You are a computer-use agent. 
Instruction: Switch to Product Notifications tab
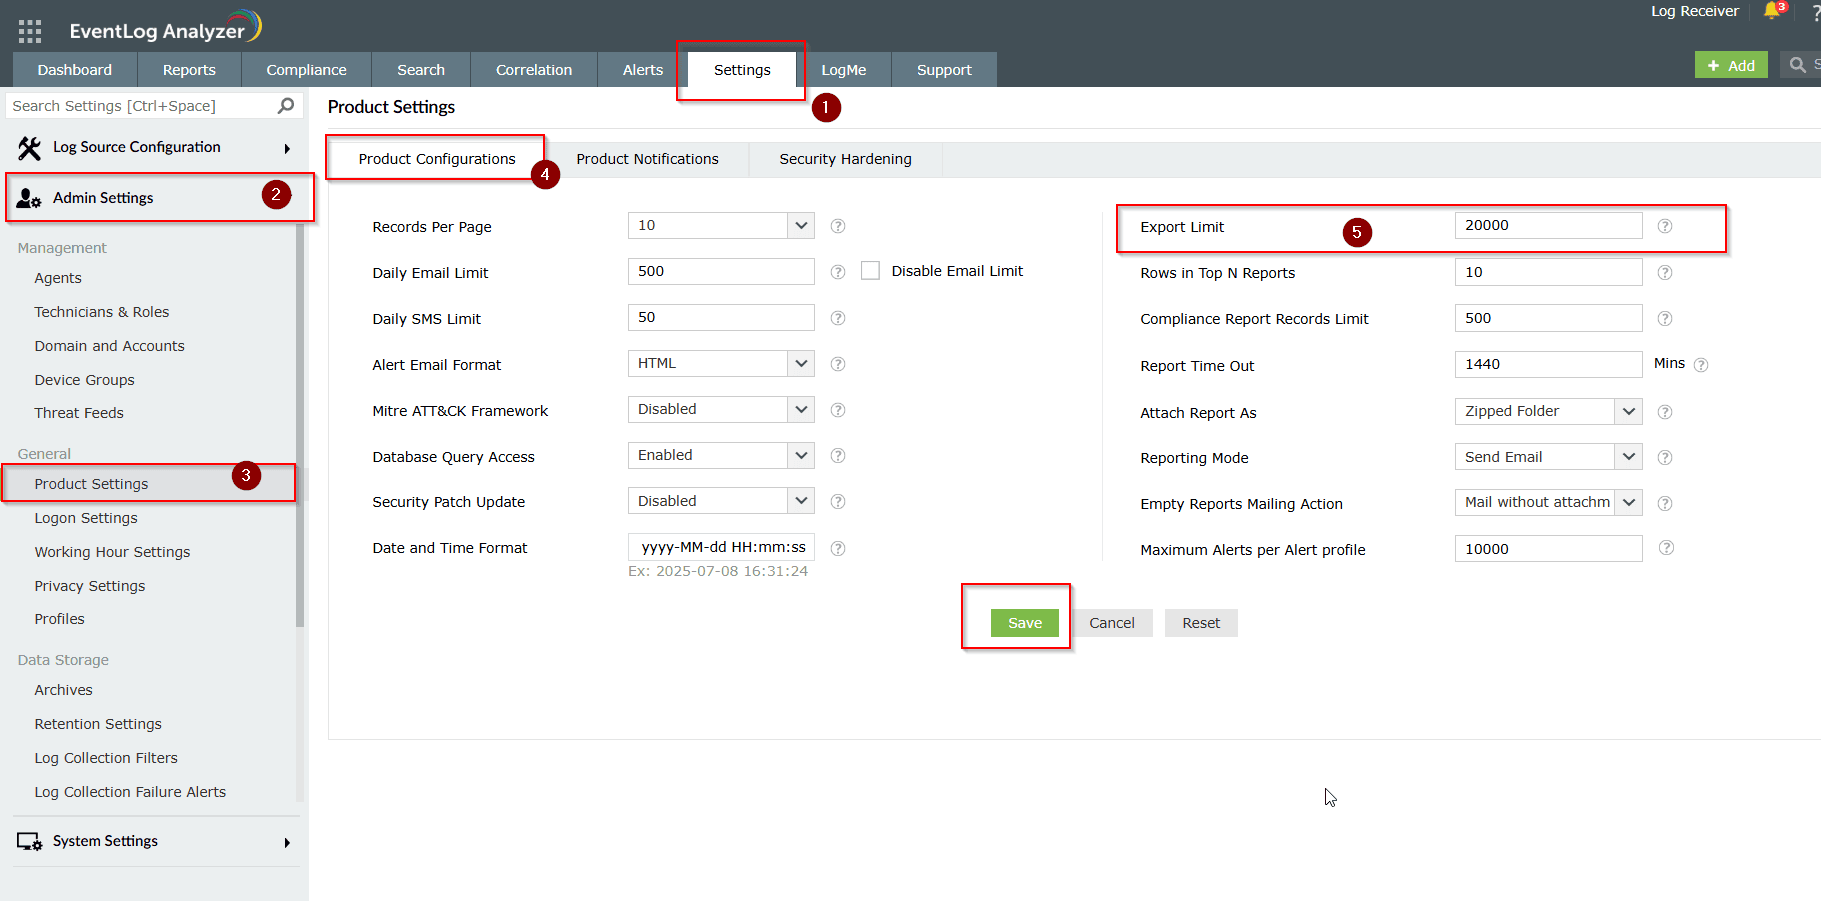coord(647,159)
